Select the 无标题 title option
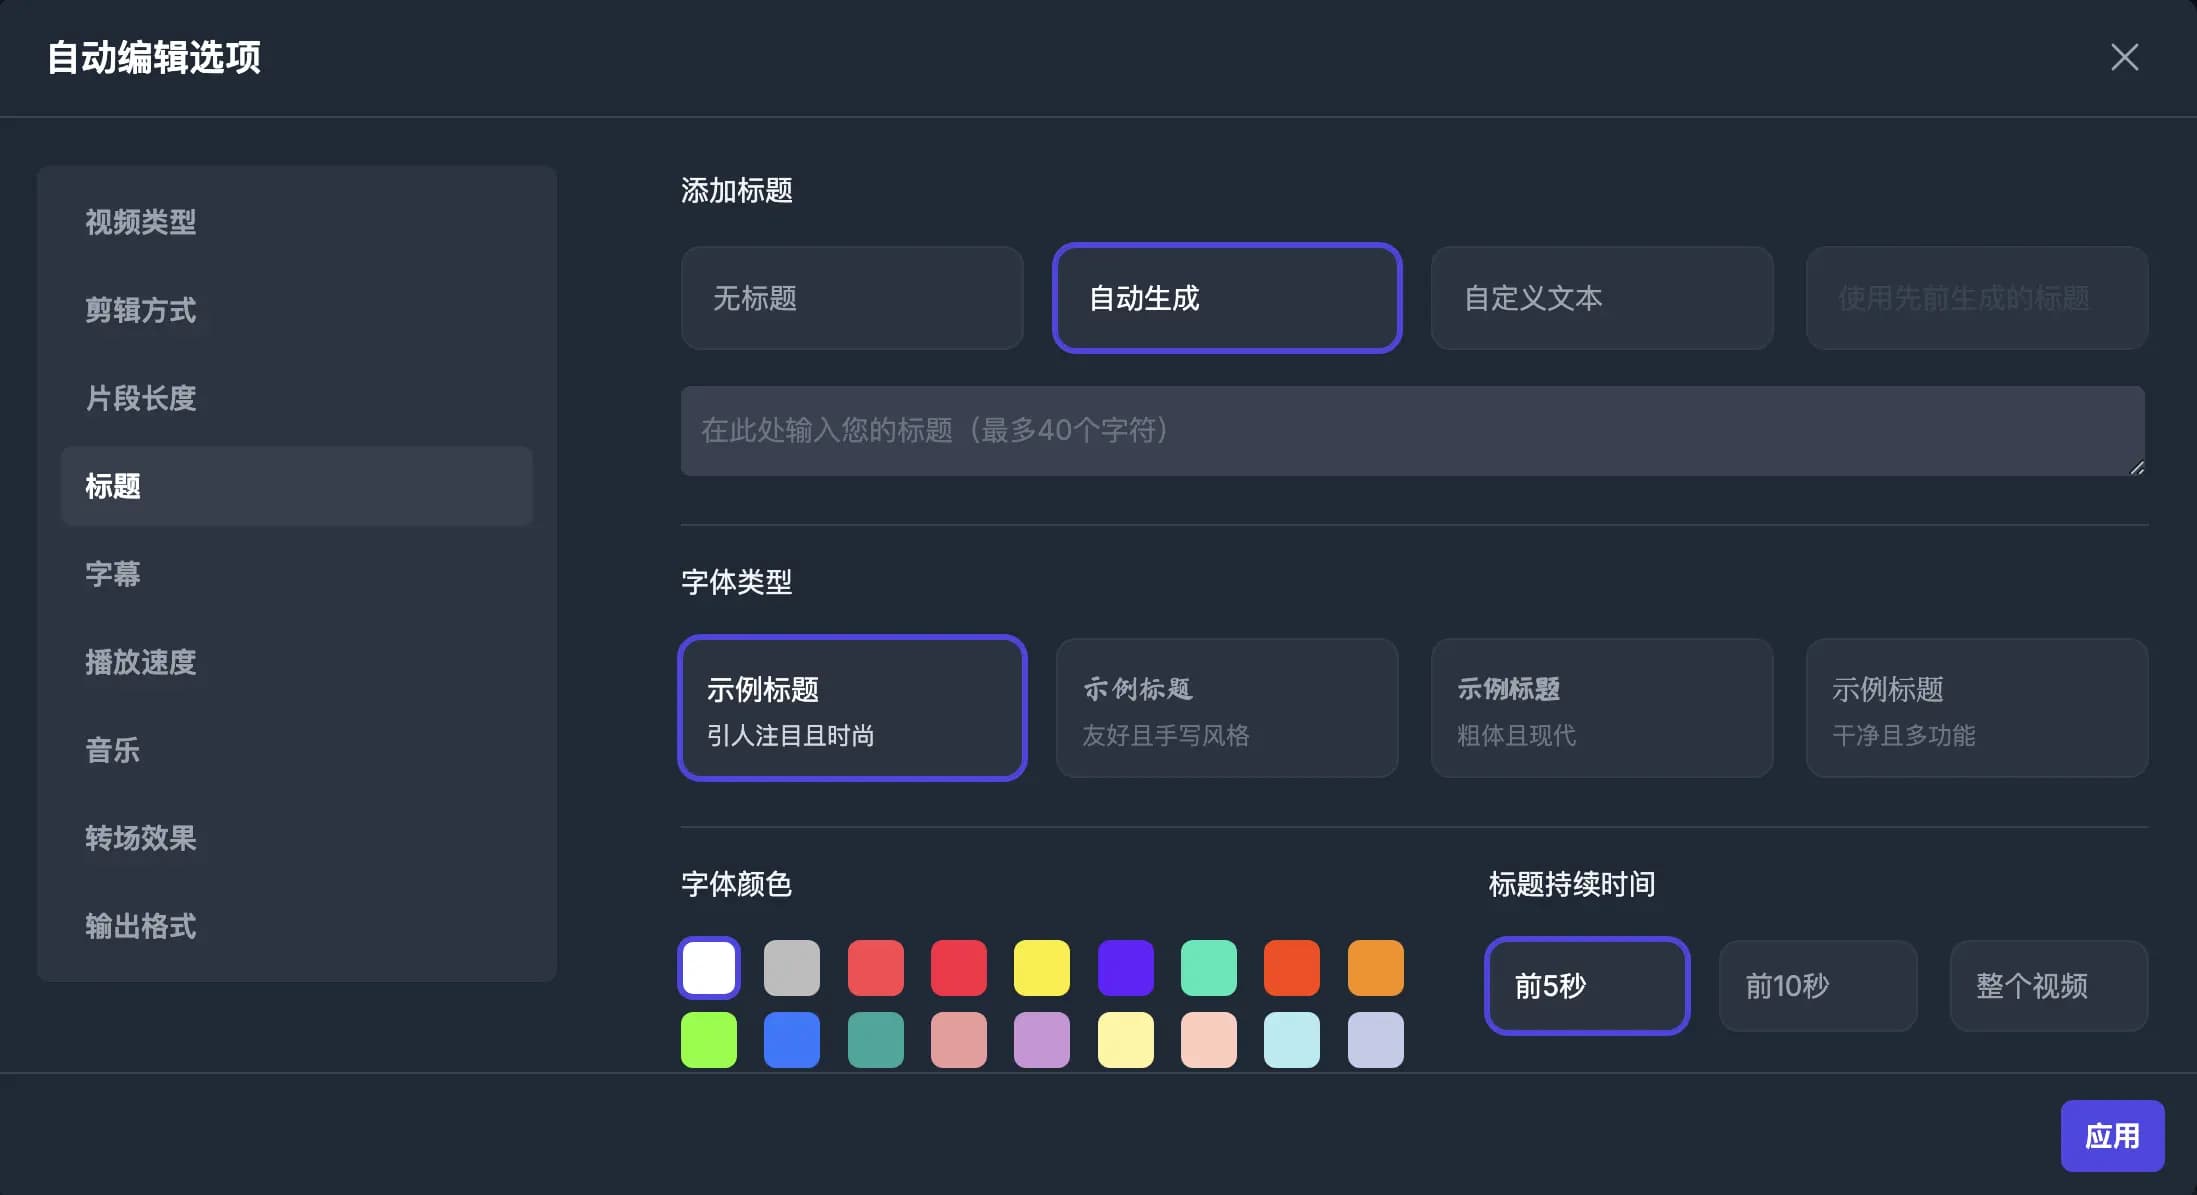2197x1195 pixels. [x=851, y=298]
